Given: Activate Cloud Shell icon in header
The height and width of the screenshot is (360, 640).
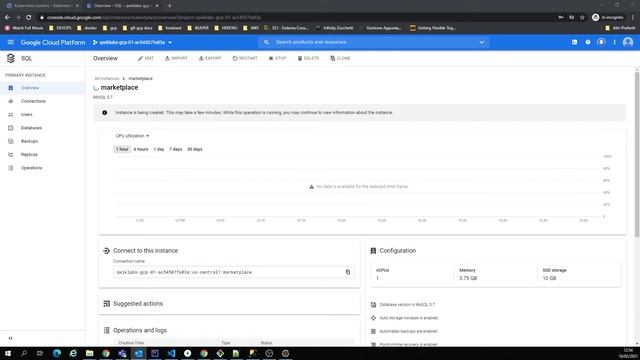Looking at the screenshot, I should 574,42.
